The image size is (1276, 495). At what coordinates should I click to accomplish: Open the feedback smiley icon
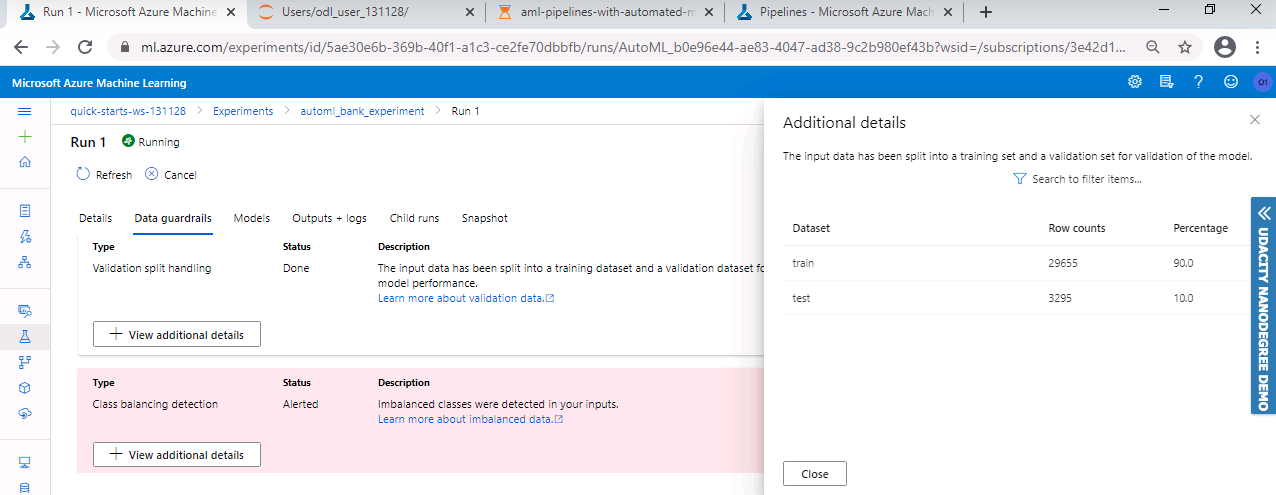coord(1230,82)
